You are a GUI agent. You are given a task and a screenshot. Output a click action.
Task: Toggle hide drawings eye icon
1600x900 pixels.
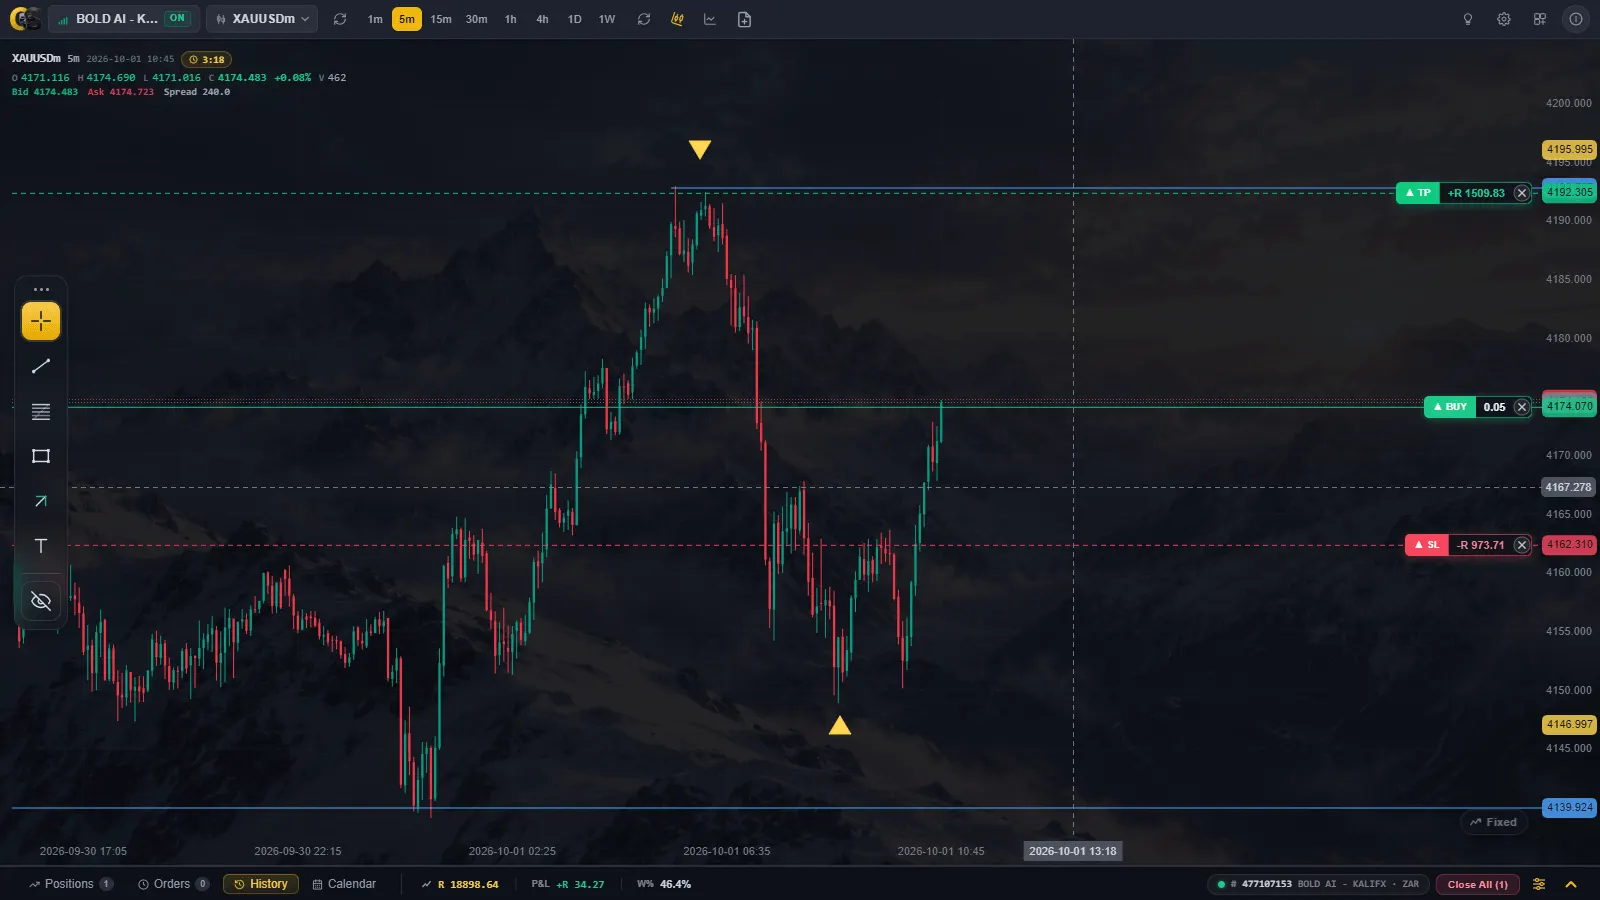point(41,601)
